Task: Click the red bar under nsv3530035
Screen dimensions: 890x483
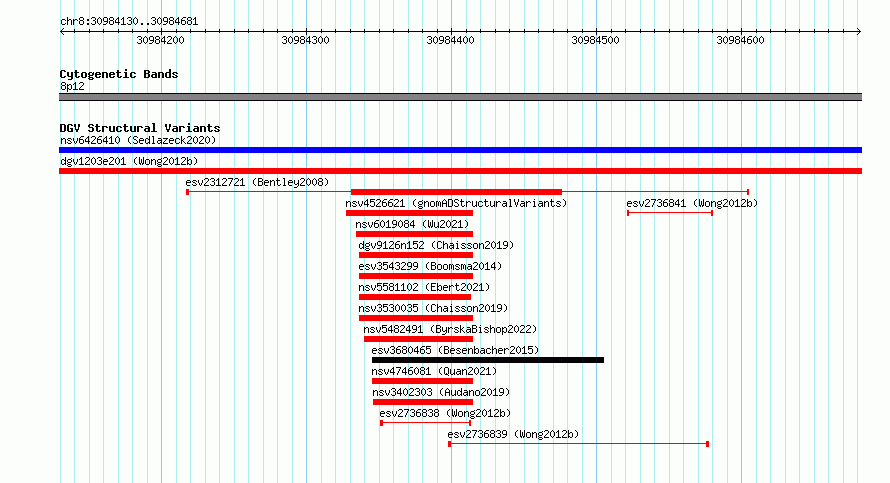Action: pyautogui.click(x=416, y=318)
